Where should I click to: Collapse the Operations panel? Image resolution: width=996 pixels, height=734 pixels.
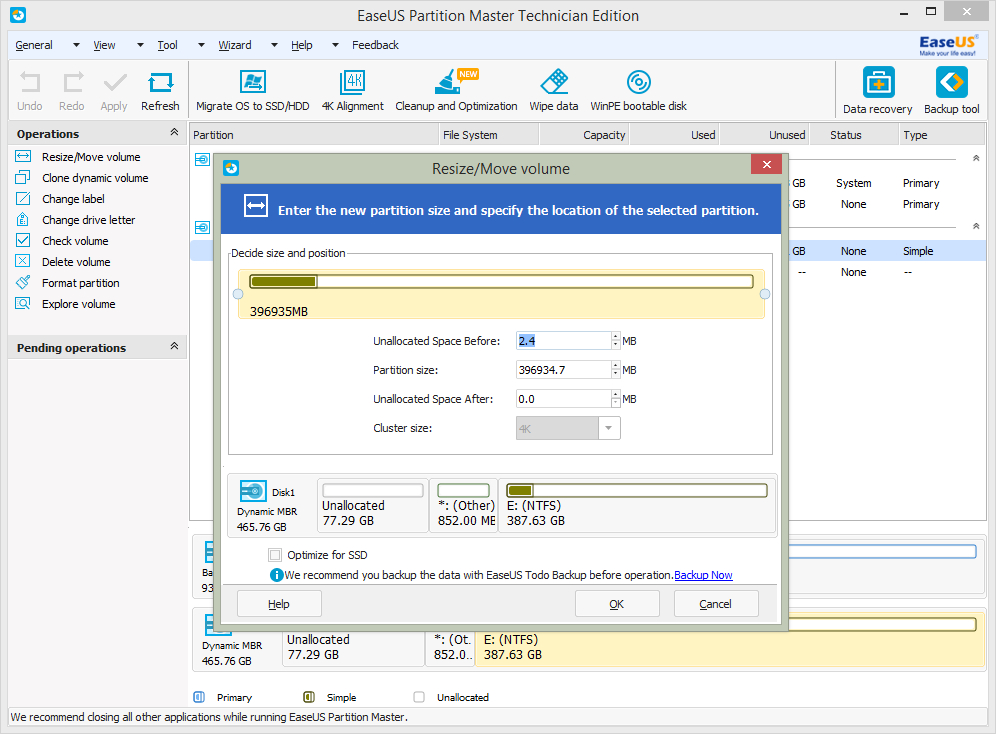174,132
